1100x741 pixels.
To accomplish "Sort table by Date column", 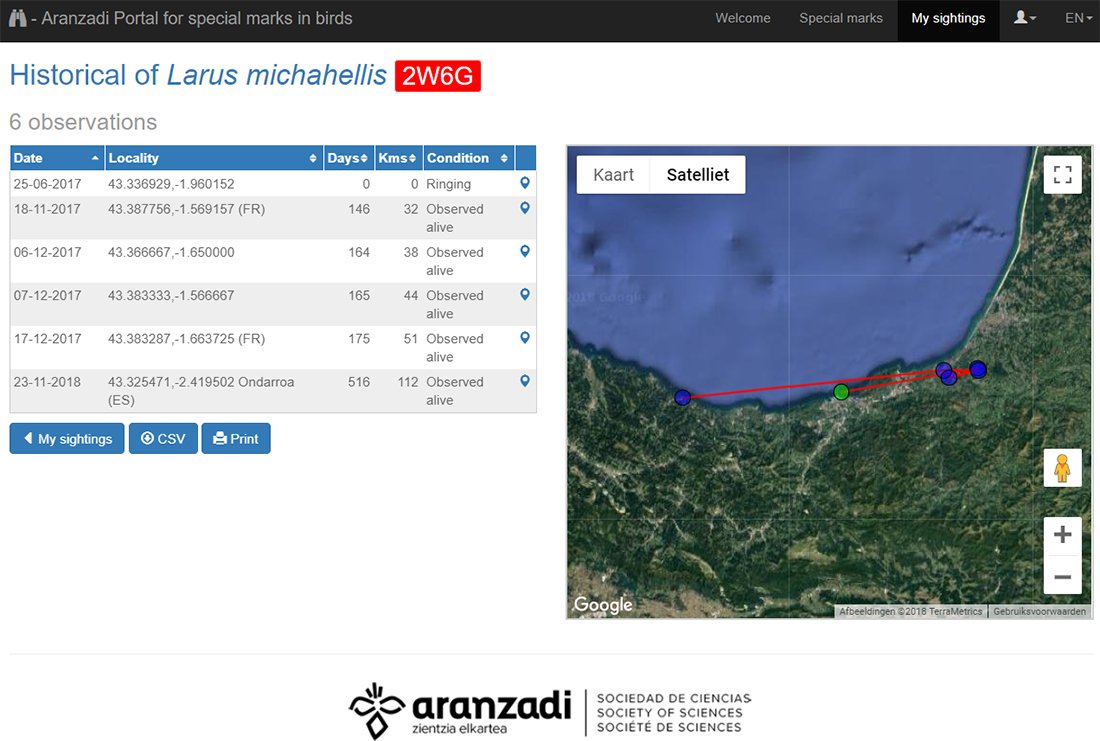I will pos(56,158).
